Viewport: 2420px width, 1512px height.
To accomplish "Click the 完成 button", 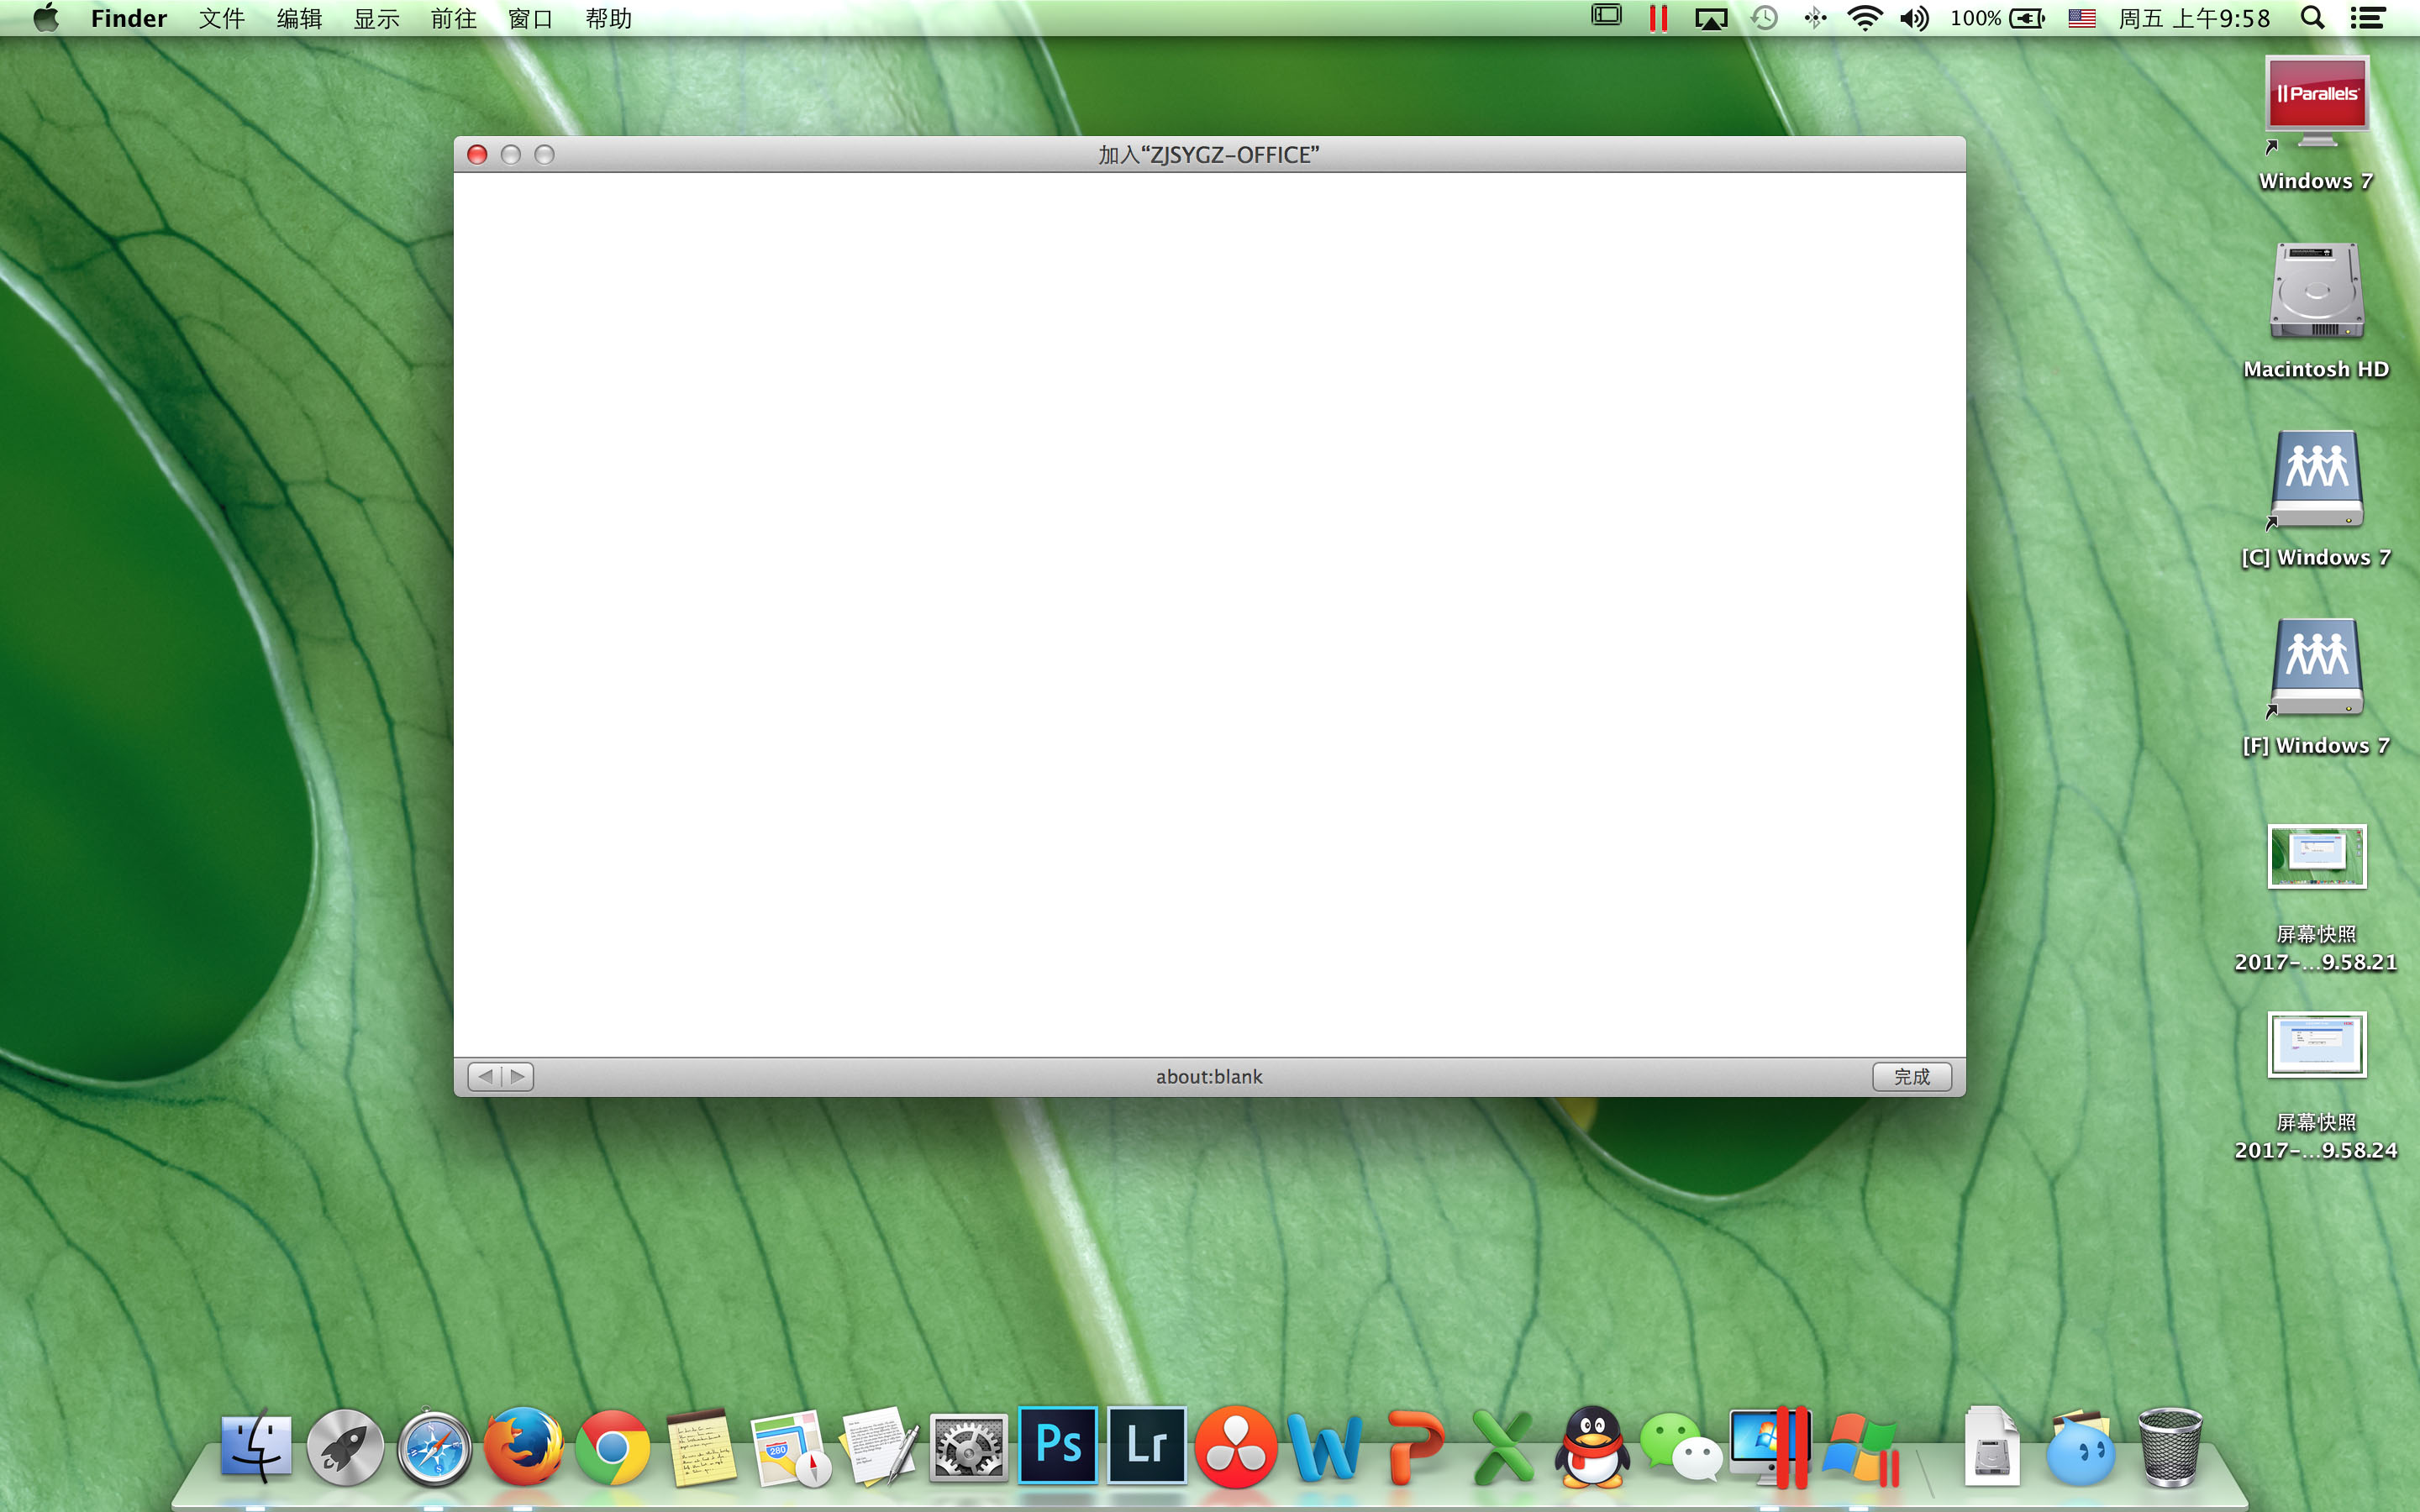I will coord(1911,1076).
